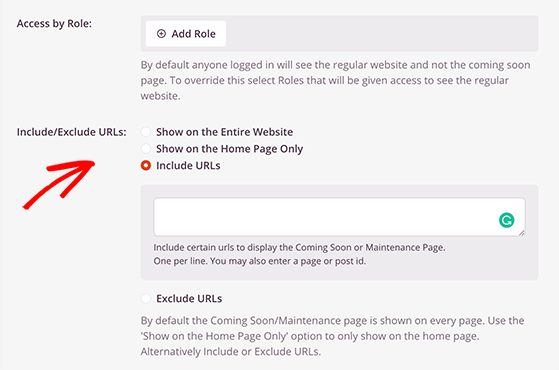Select the Show on the Entire Website radio
This screenshot has height=370, width=559.
(146, 132)
